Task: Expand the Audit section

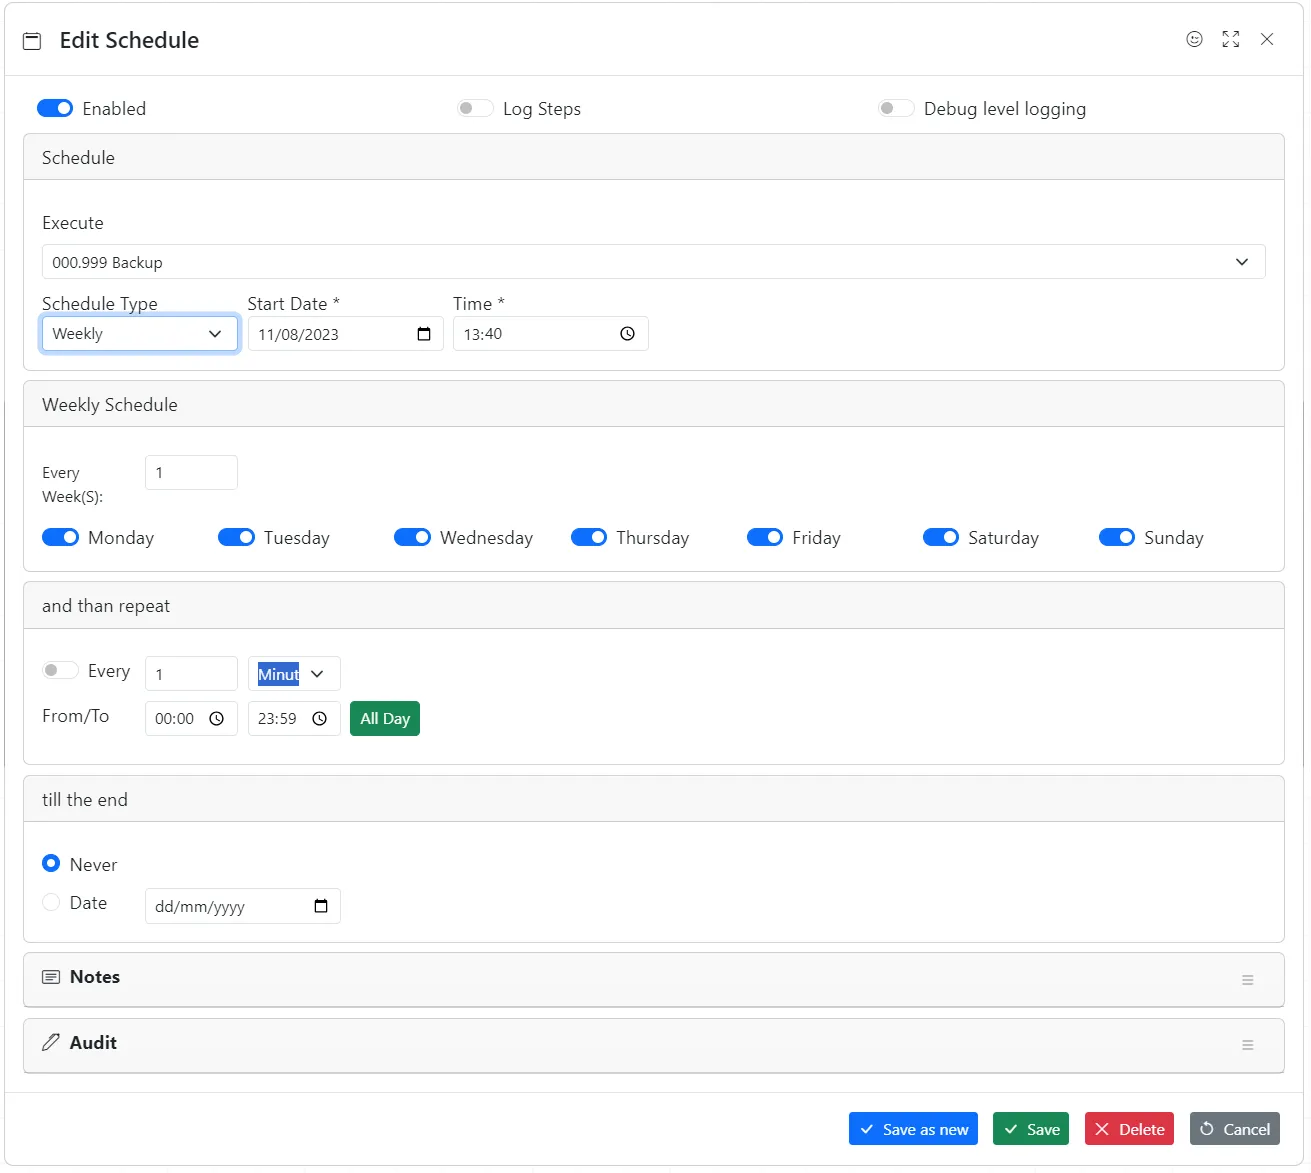Action: (1247, 1045)
